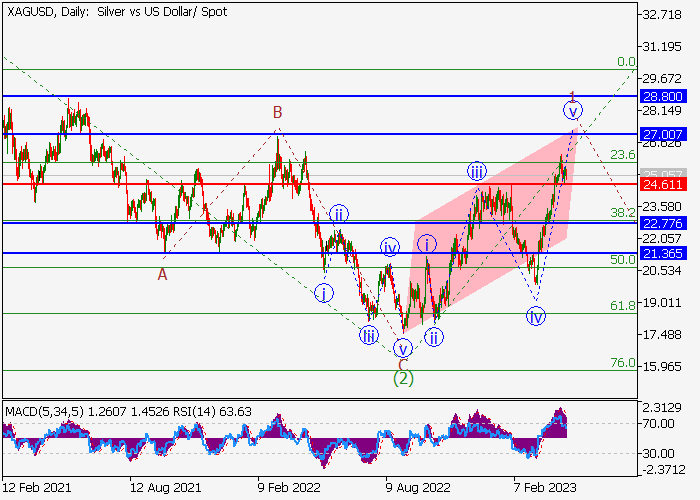Select the MACD(5,34,5) indicator label
The image size is (700, 500).
click(x=46, y=410)
